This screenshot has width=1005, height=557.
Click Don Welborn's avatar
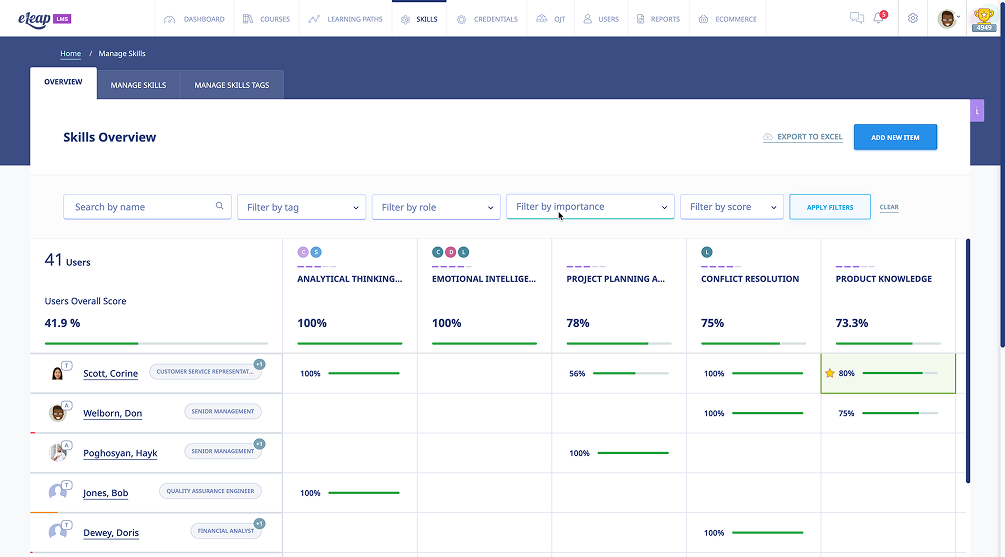tap(58, 412)
